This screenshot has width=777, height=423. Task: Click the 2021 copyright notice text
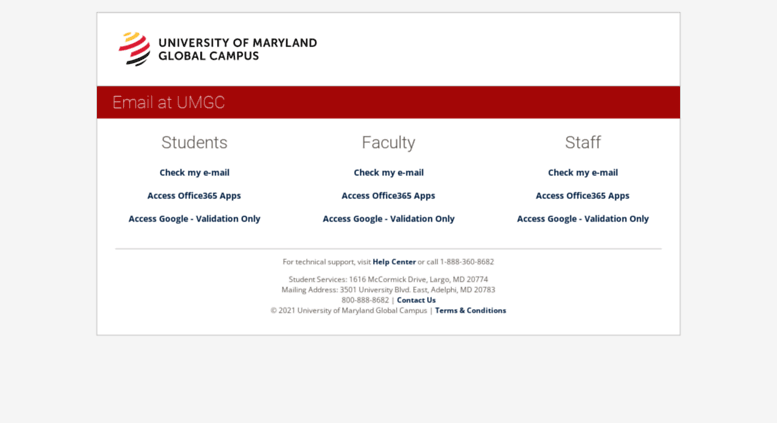click(349, 311)
